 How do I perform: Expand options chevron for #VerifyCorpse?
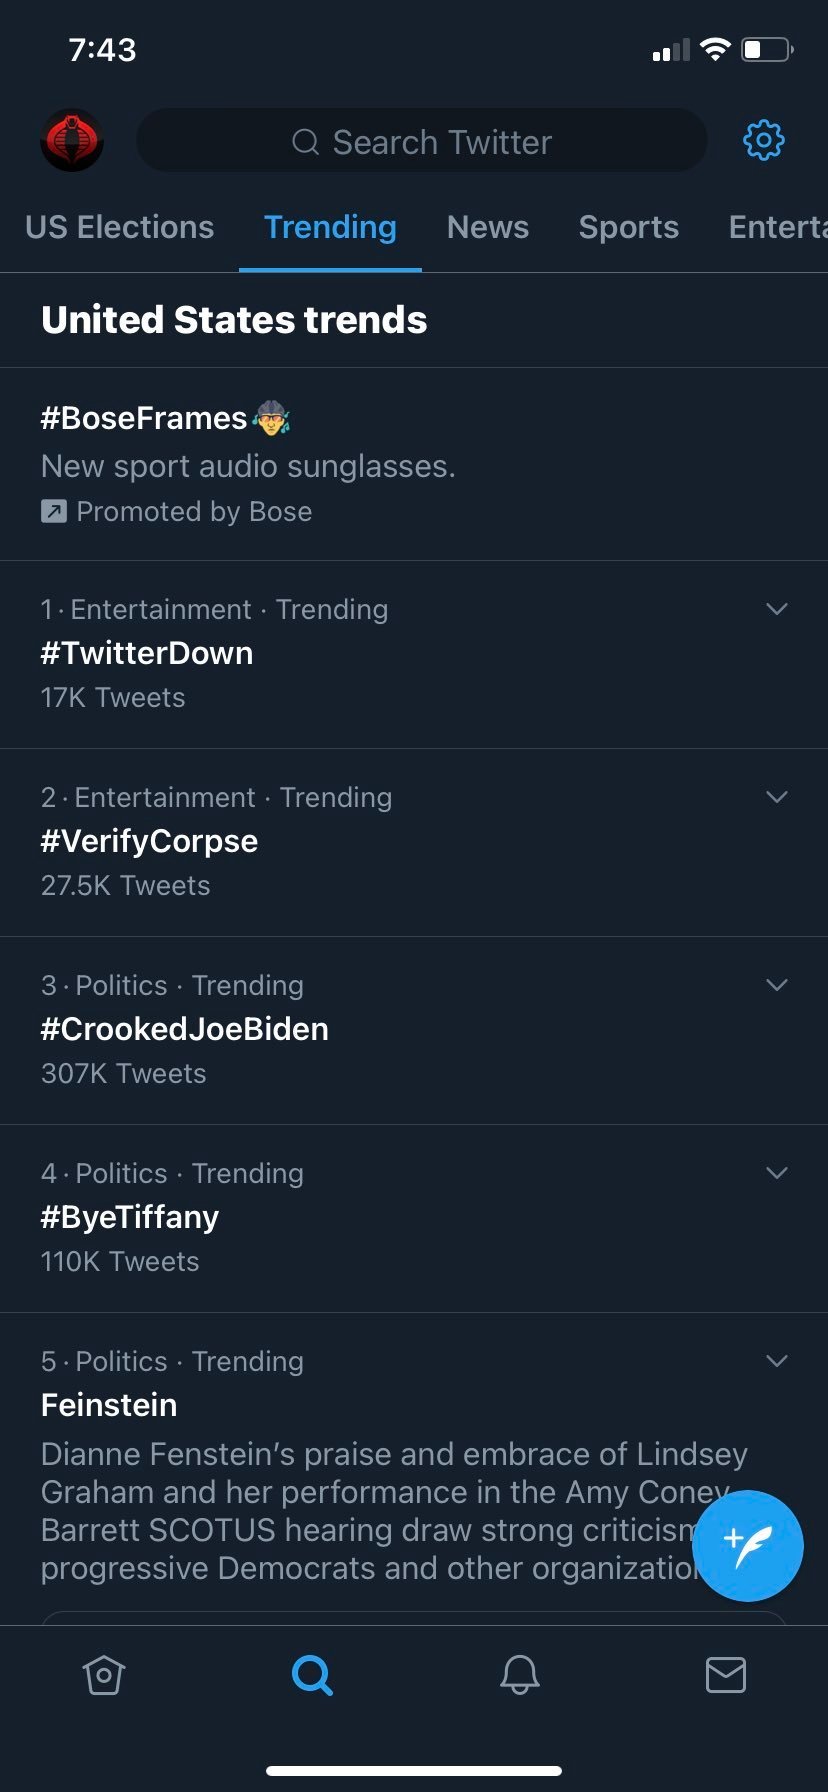click(777, 797)
